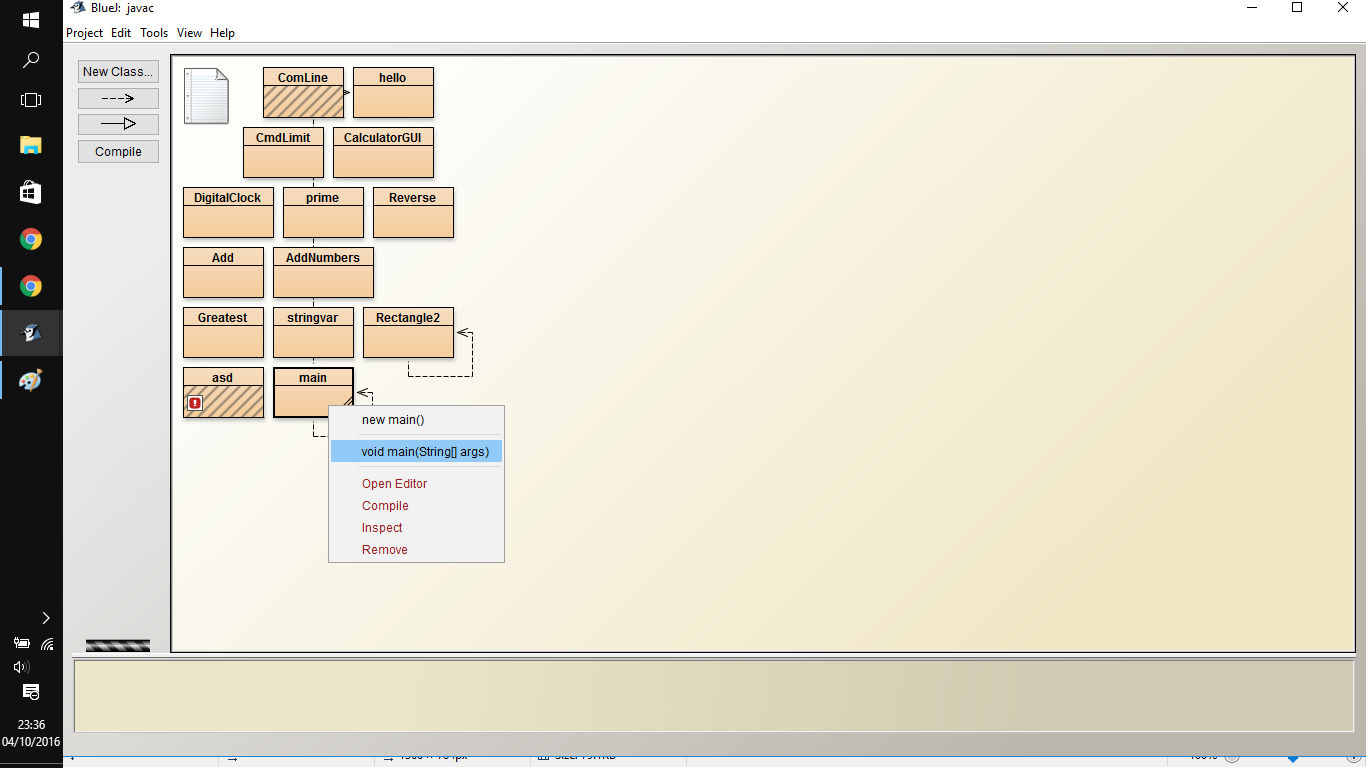This screenshot has width=1366, height=784.
Task: Invoke new main() from the context menu
Action: pos(394,419)
